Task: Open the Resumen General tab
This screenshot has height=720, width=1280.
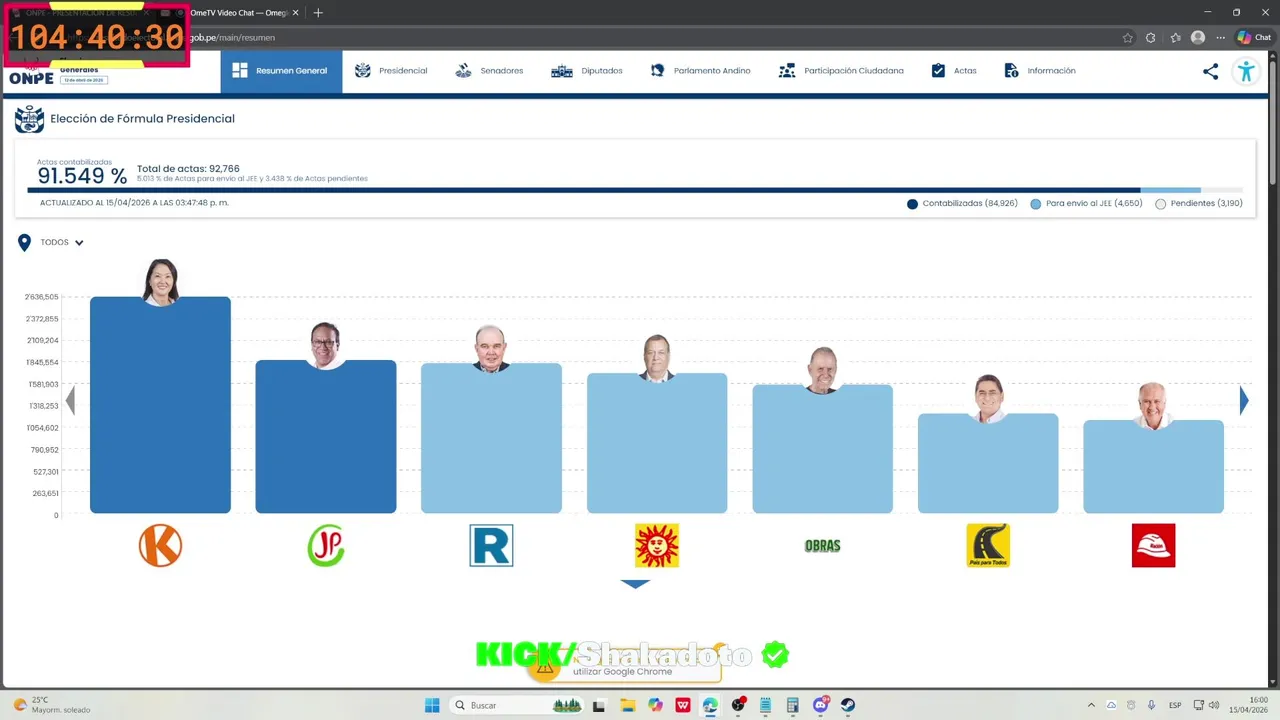Action: tap(281, 71)
